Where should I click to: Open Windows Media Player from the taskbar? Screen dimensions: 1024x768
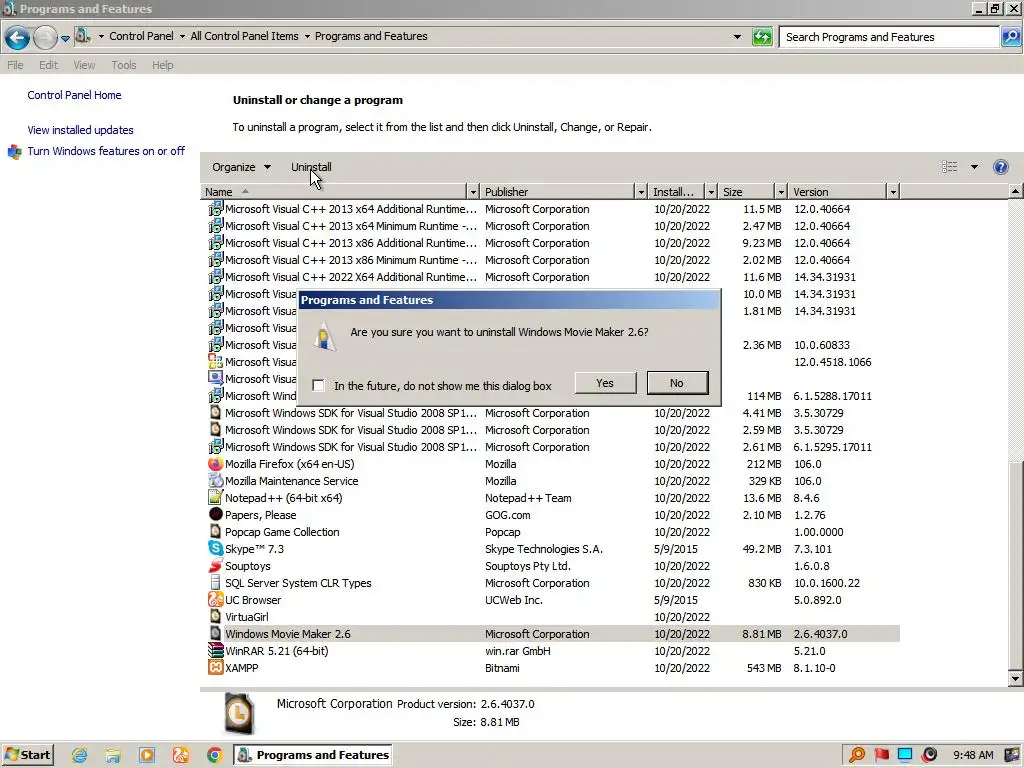click(147, 755)
